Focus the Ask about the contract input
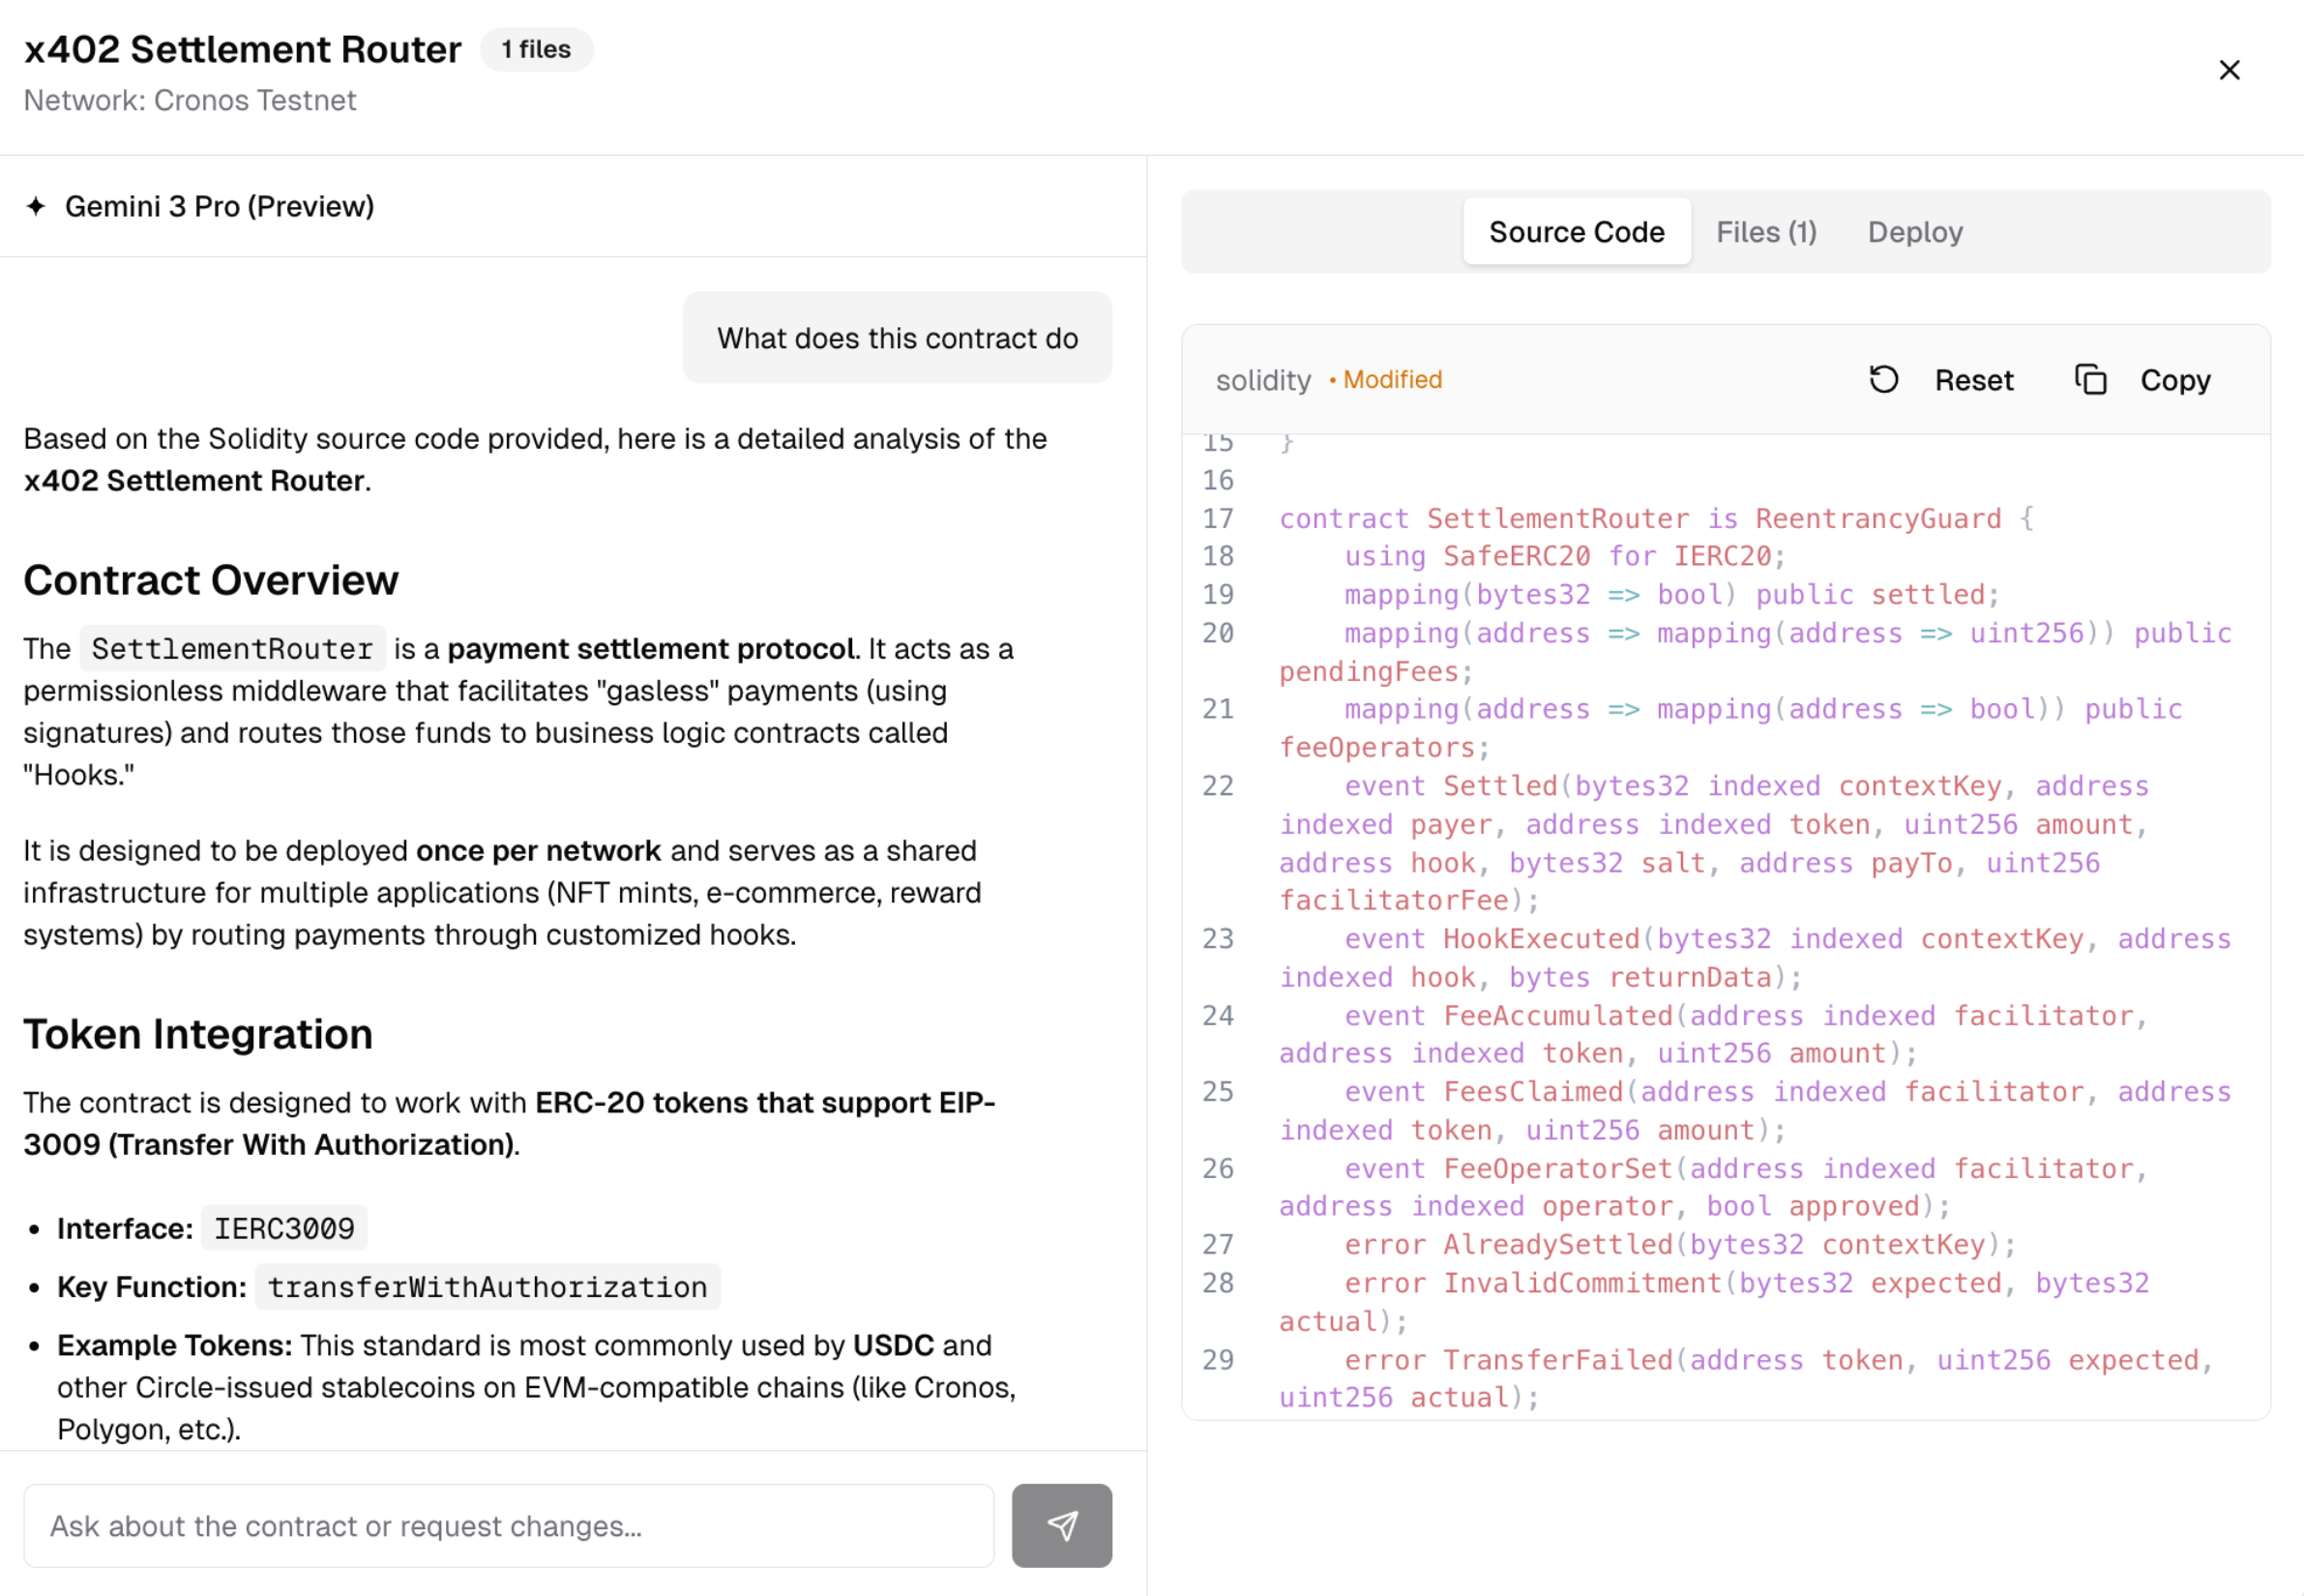This screenshot has height=1596, width=2304. point(508,1525)
